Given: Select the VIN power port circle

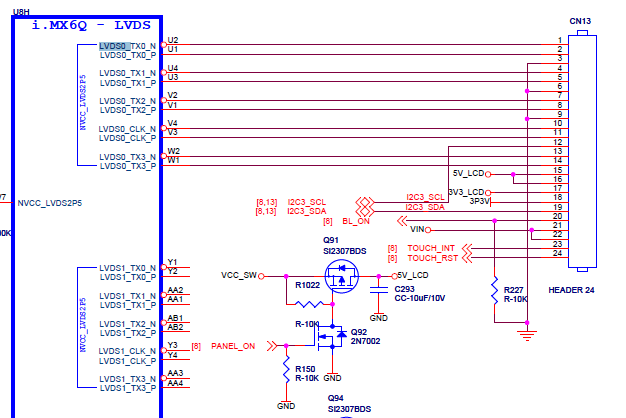Looking at the screenshot, I should (x=428, y=230).
